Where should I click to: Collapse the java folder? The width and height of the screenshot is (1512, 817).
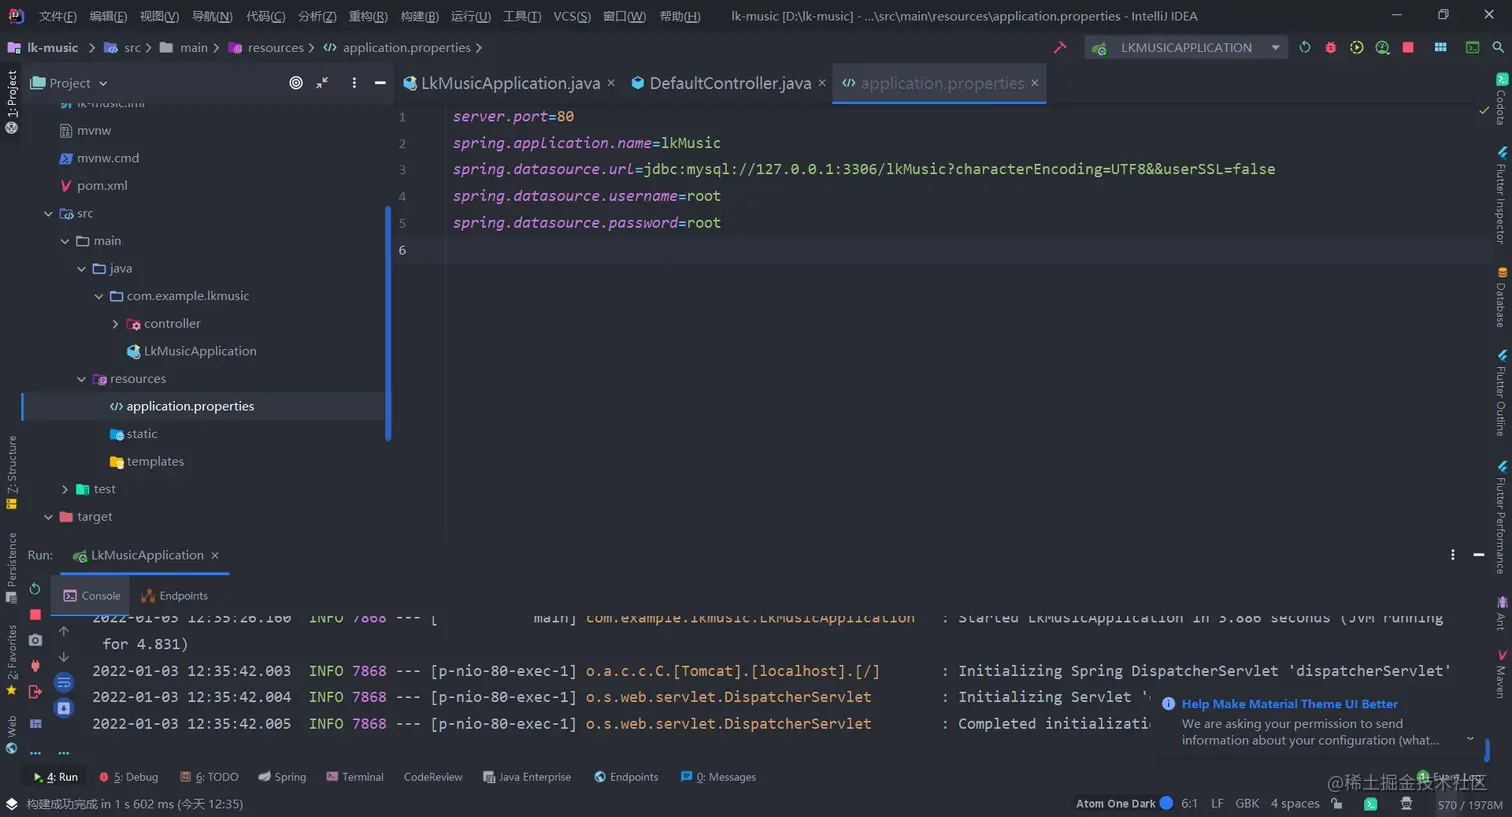[82, 269]
